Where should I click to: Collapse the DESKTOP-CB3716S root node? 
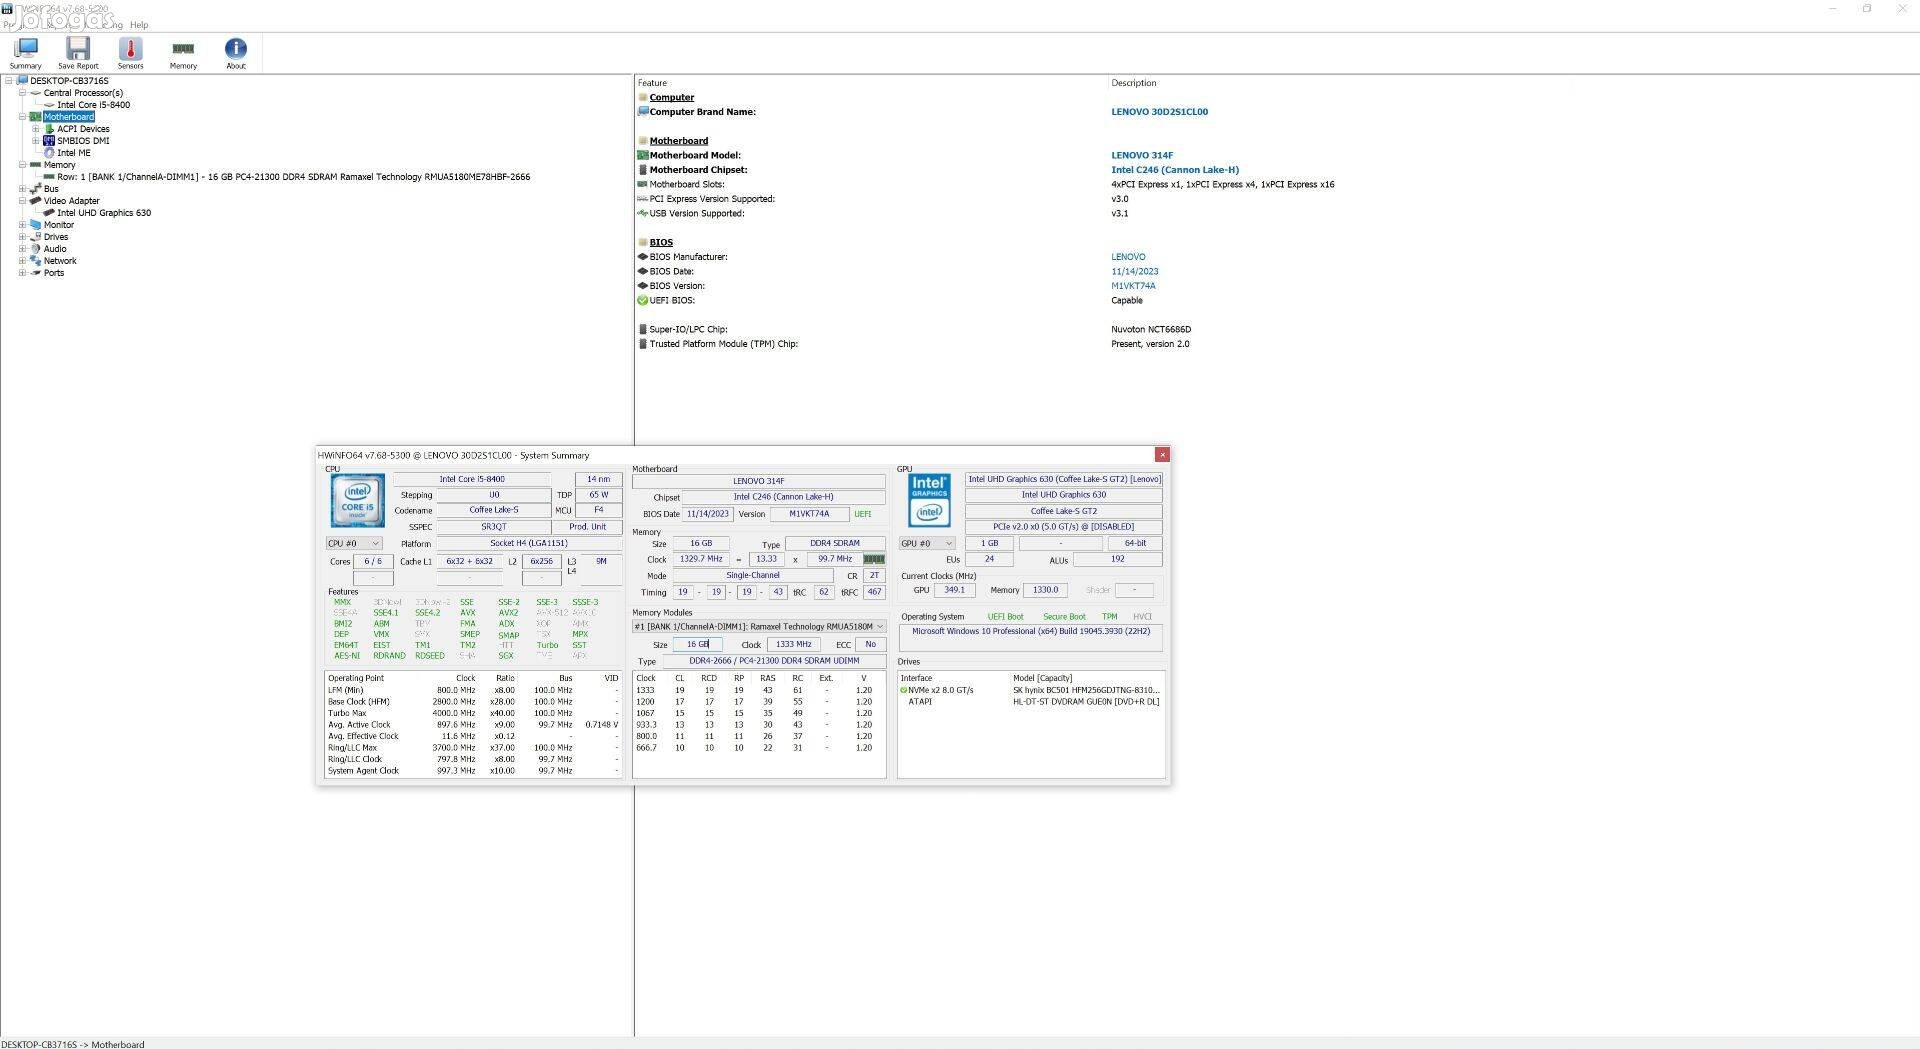point(9,81)
